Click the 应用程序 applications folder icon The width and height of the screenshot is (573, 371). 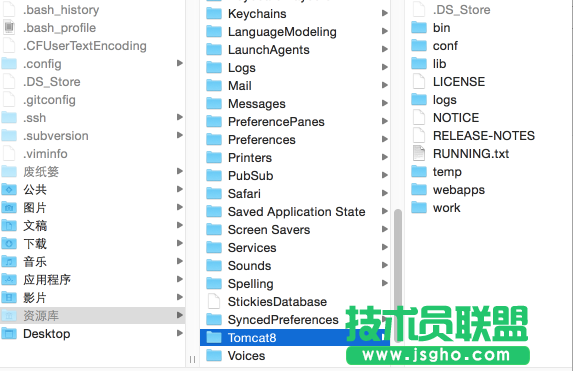click(9, 280)
